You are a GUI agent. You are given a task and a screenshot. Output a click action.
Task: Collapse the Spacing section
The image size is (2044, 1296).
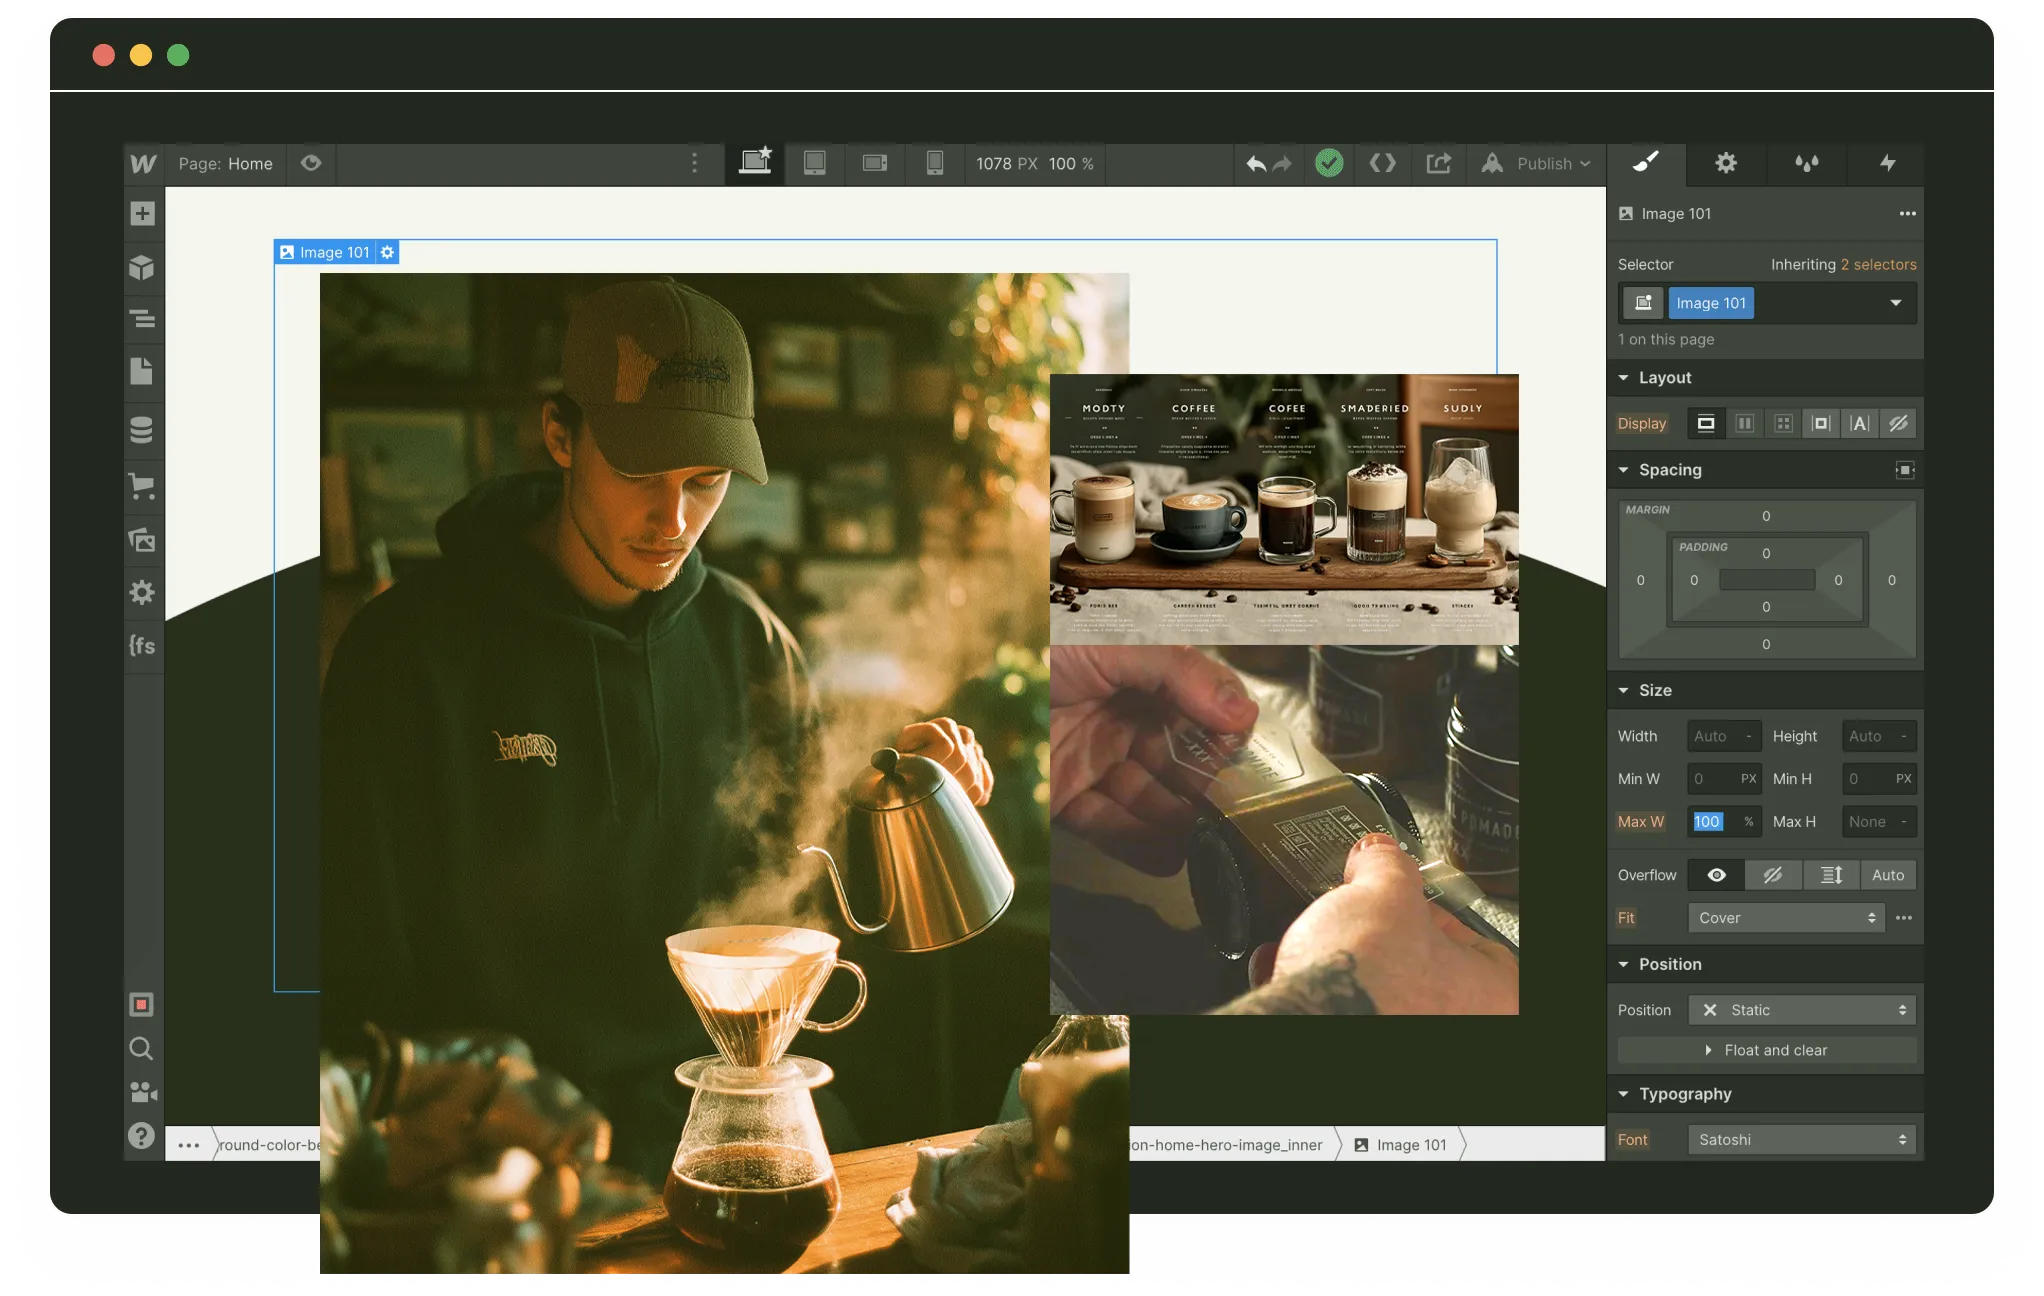1660,470
